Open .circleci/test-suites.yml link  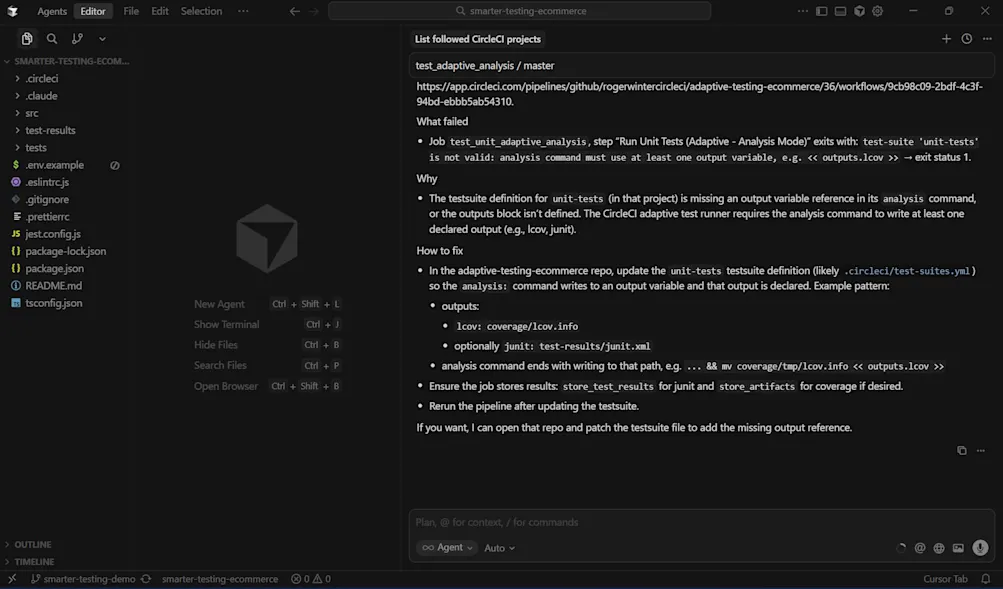(x=906, y=271)
